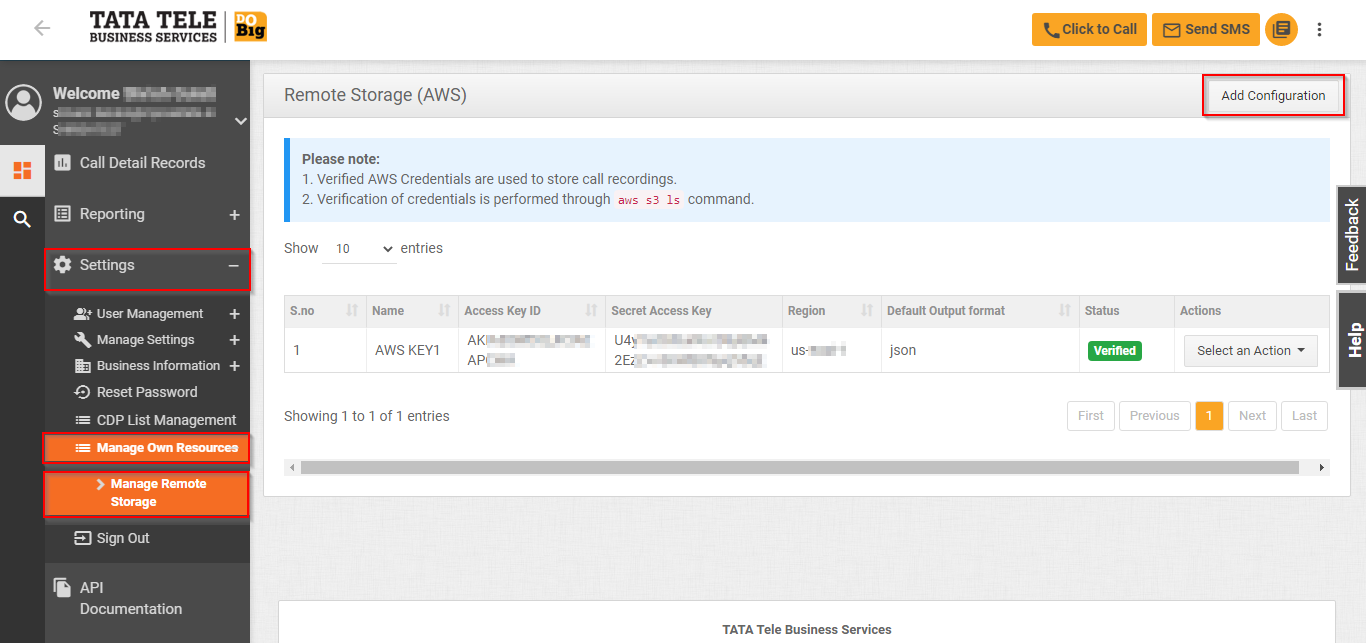The height and width of the screenshot is (643, 1366).
Task: Expand User Management plus icon
Action: tap(235, 314)
